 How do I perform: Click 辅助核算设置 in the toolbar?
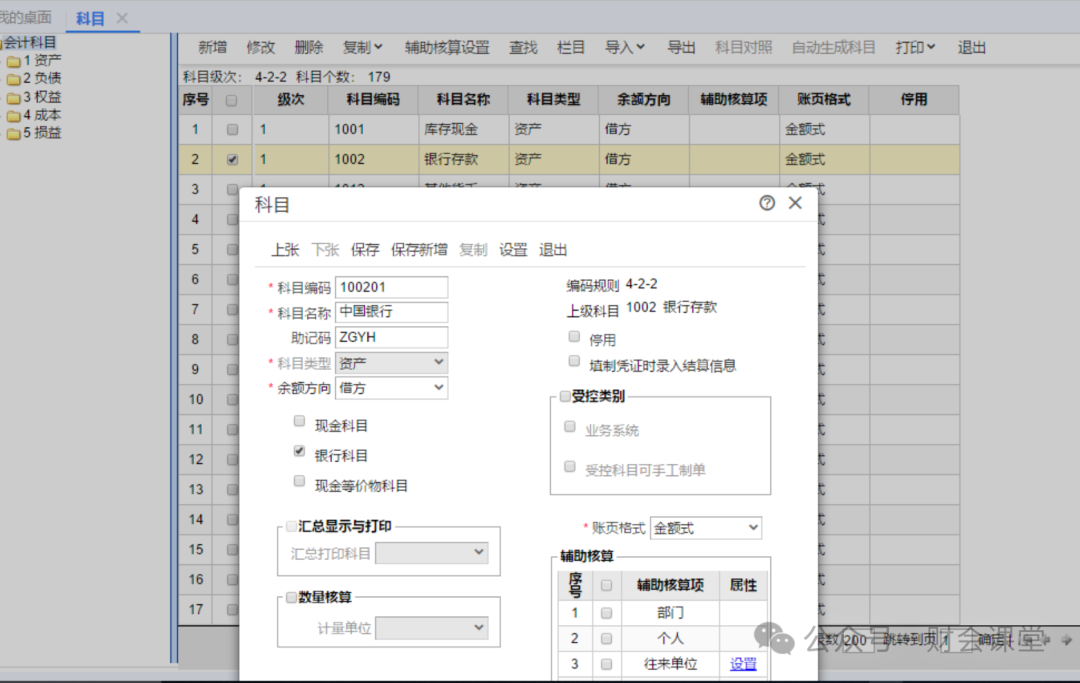(447, 47)
